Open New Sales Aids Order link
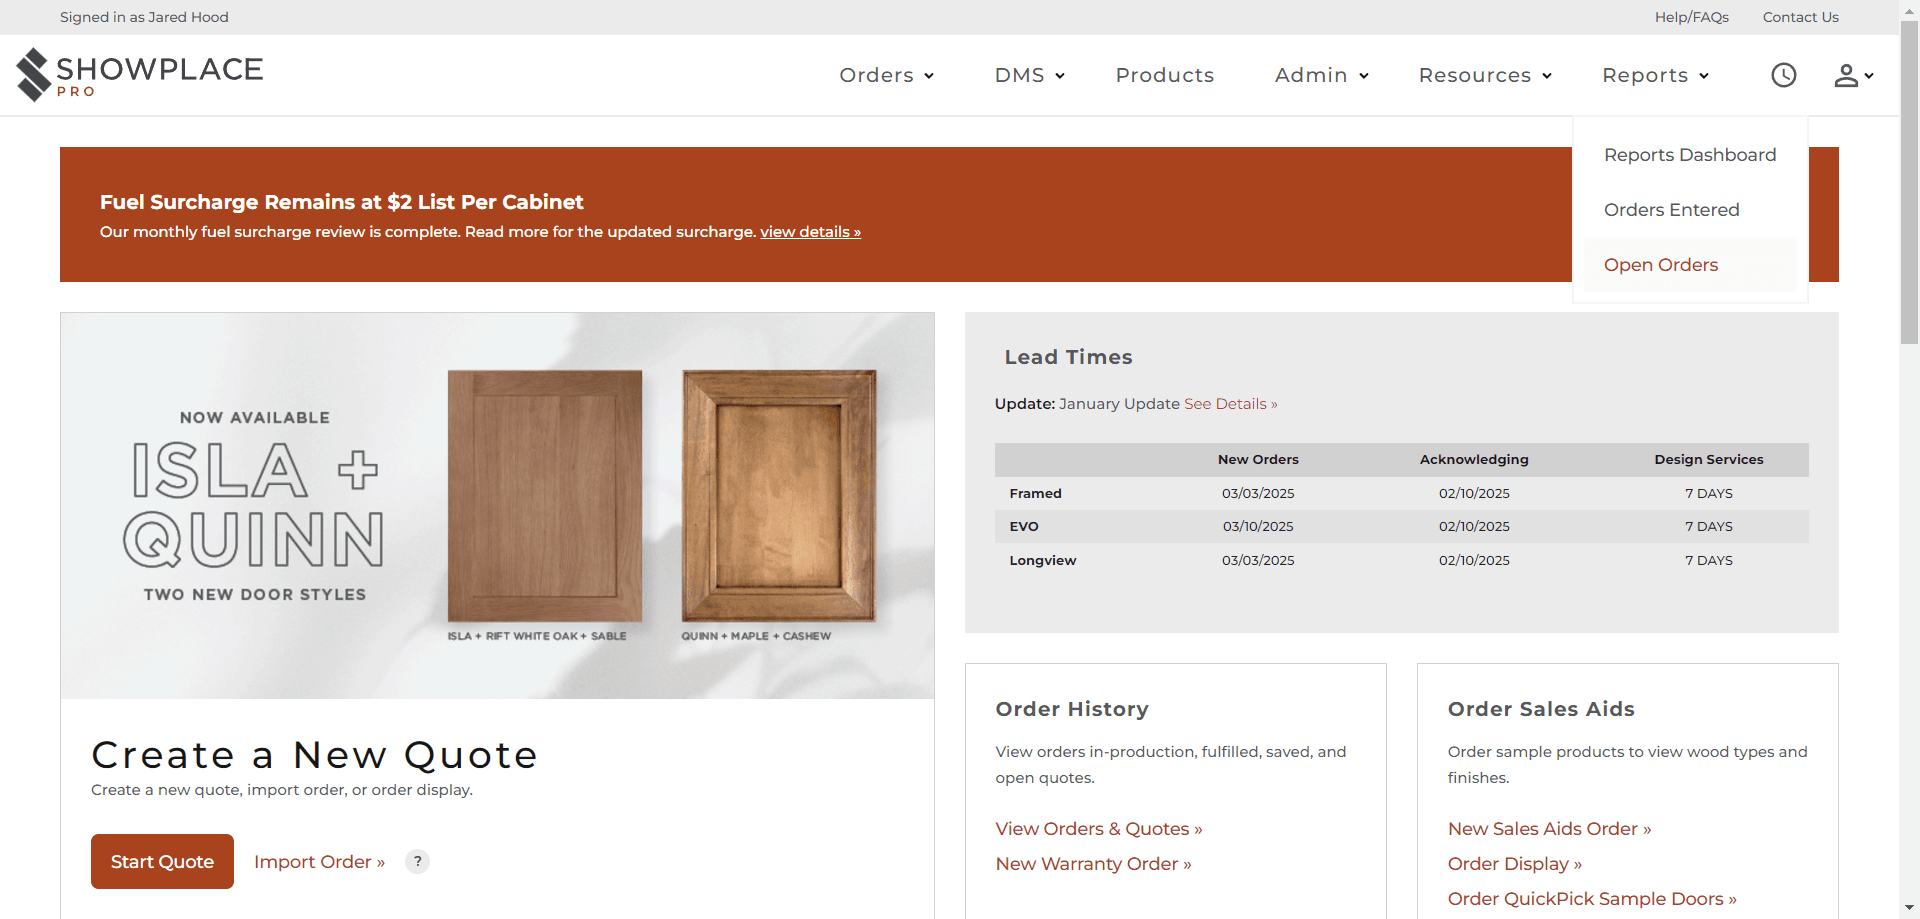 pyautogui.click(x=1549, y=829)
